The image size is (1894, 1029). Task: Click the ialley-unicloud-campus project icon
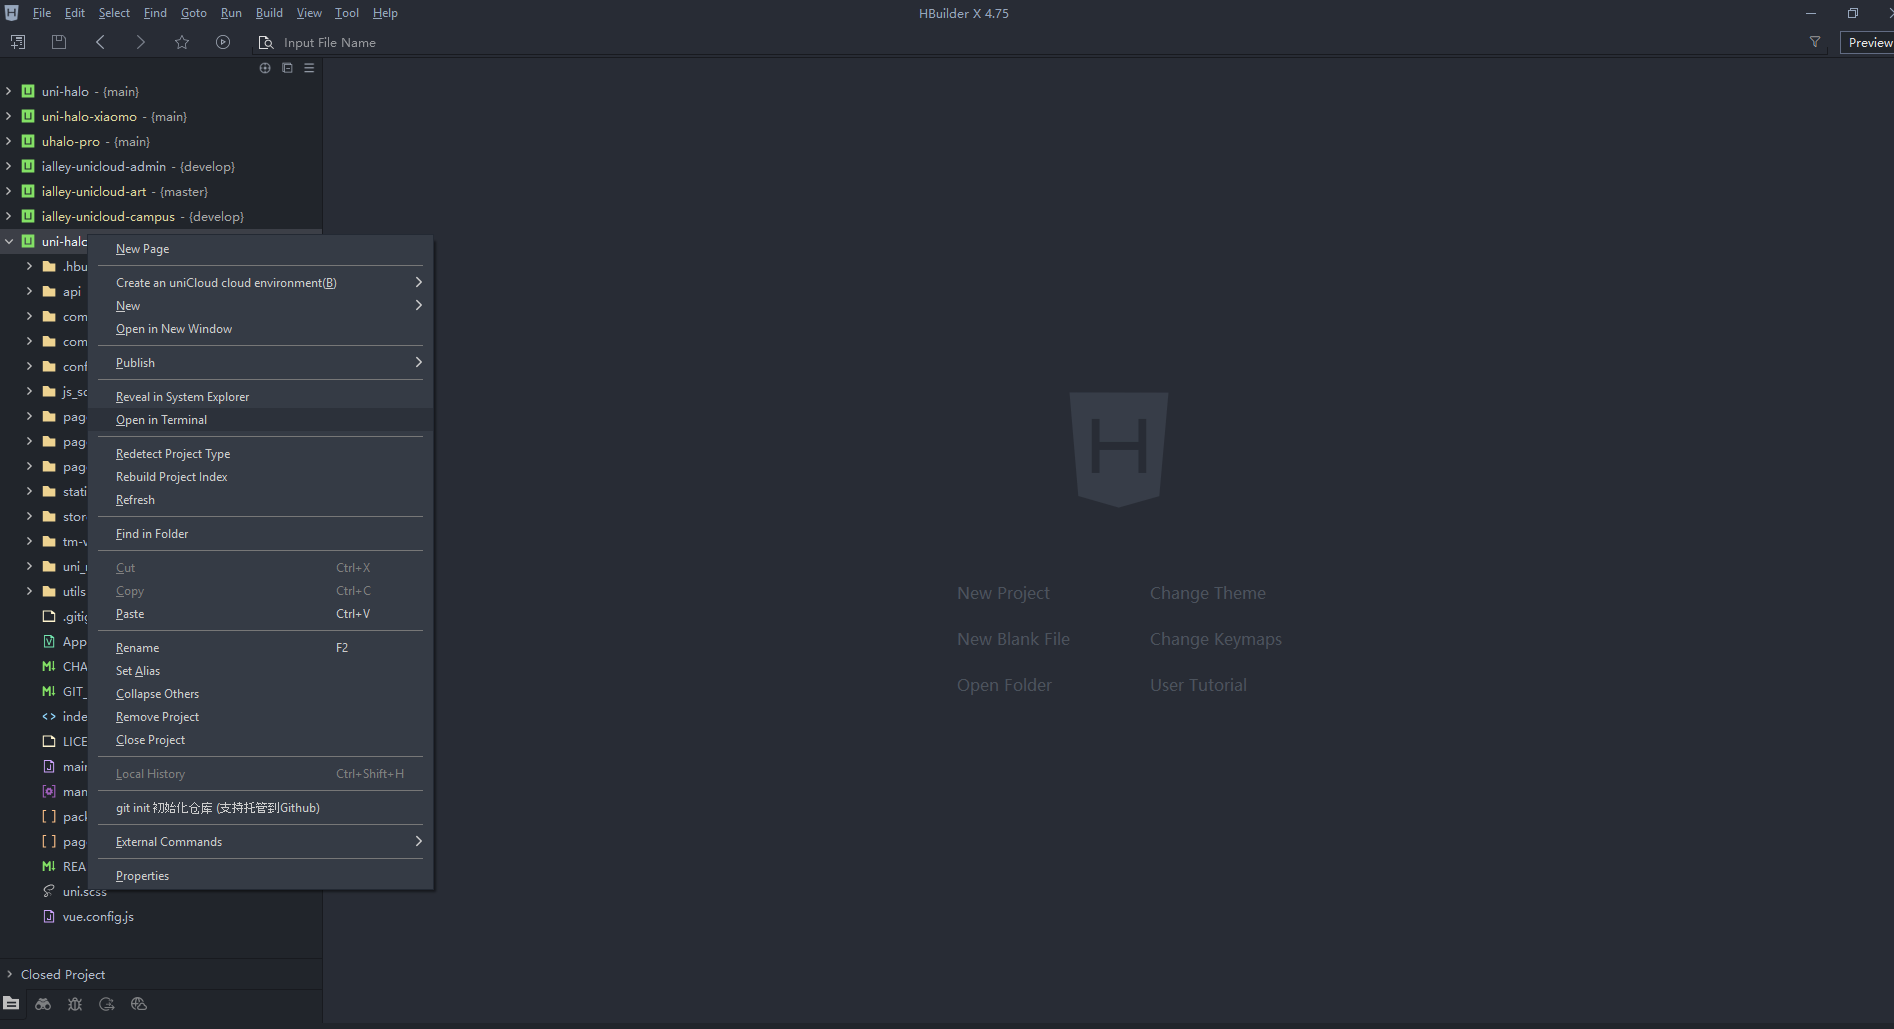coord(28,216)
